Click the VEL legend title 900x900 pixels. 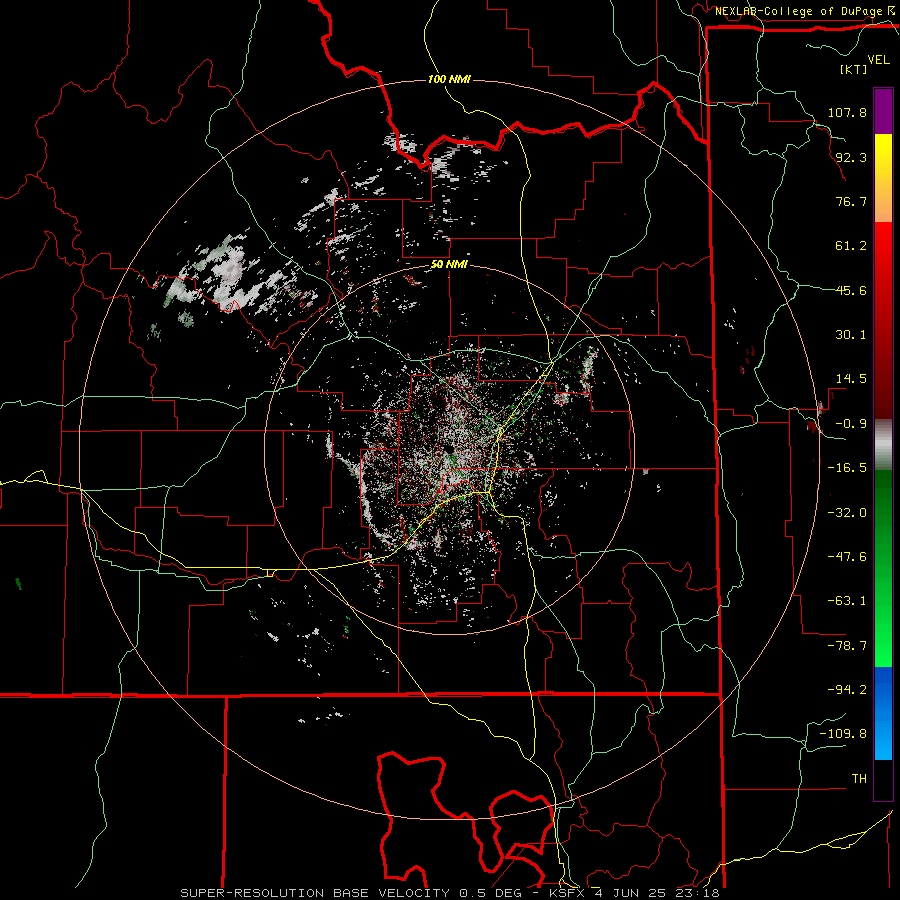point(878,60)
